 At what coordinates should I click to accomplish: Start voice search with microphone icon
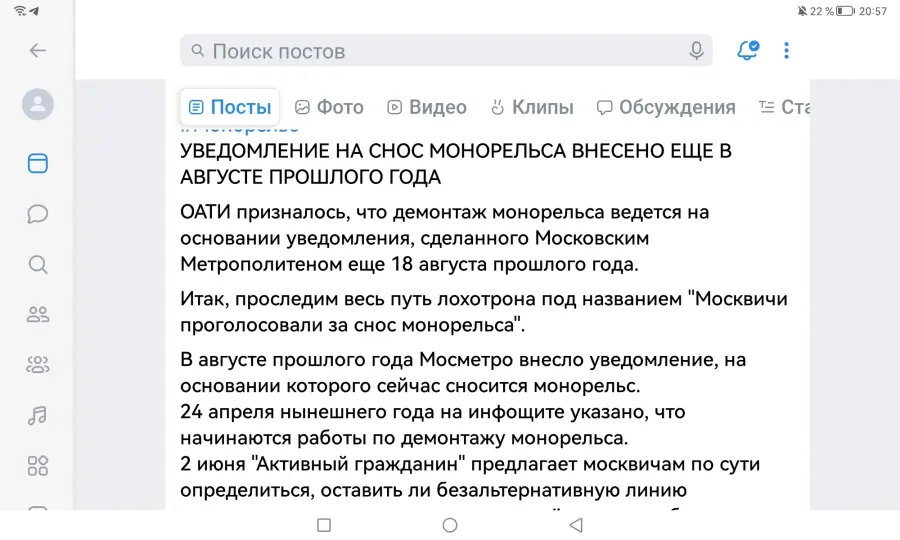pyautogui.click(x=696, y=51)
